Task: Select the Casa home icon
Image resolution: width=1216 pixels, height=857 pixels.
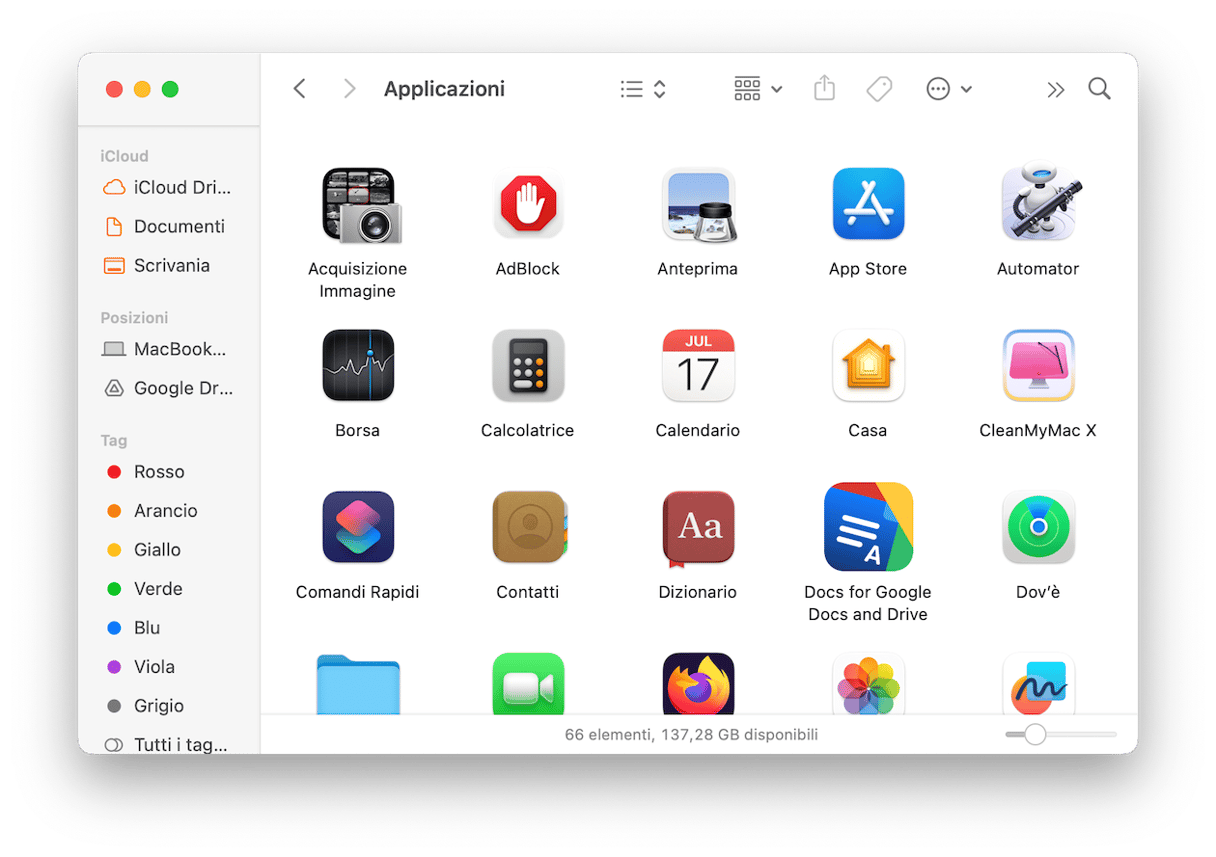Action: pos(868,366)
